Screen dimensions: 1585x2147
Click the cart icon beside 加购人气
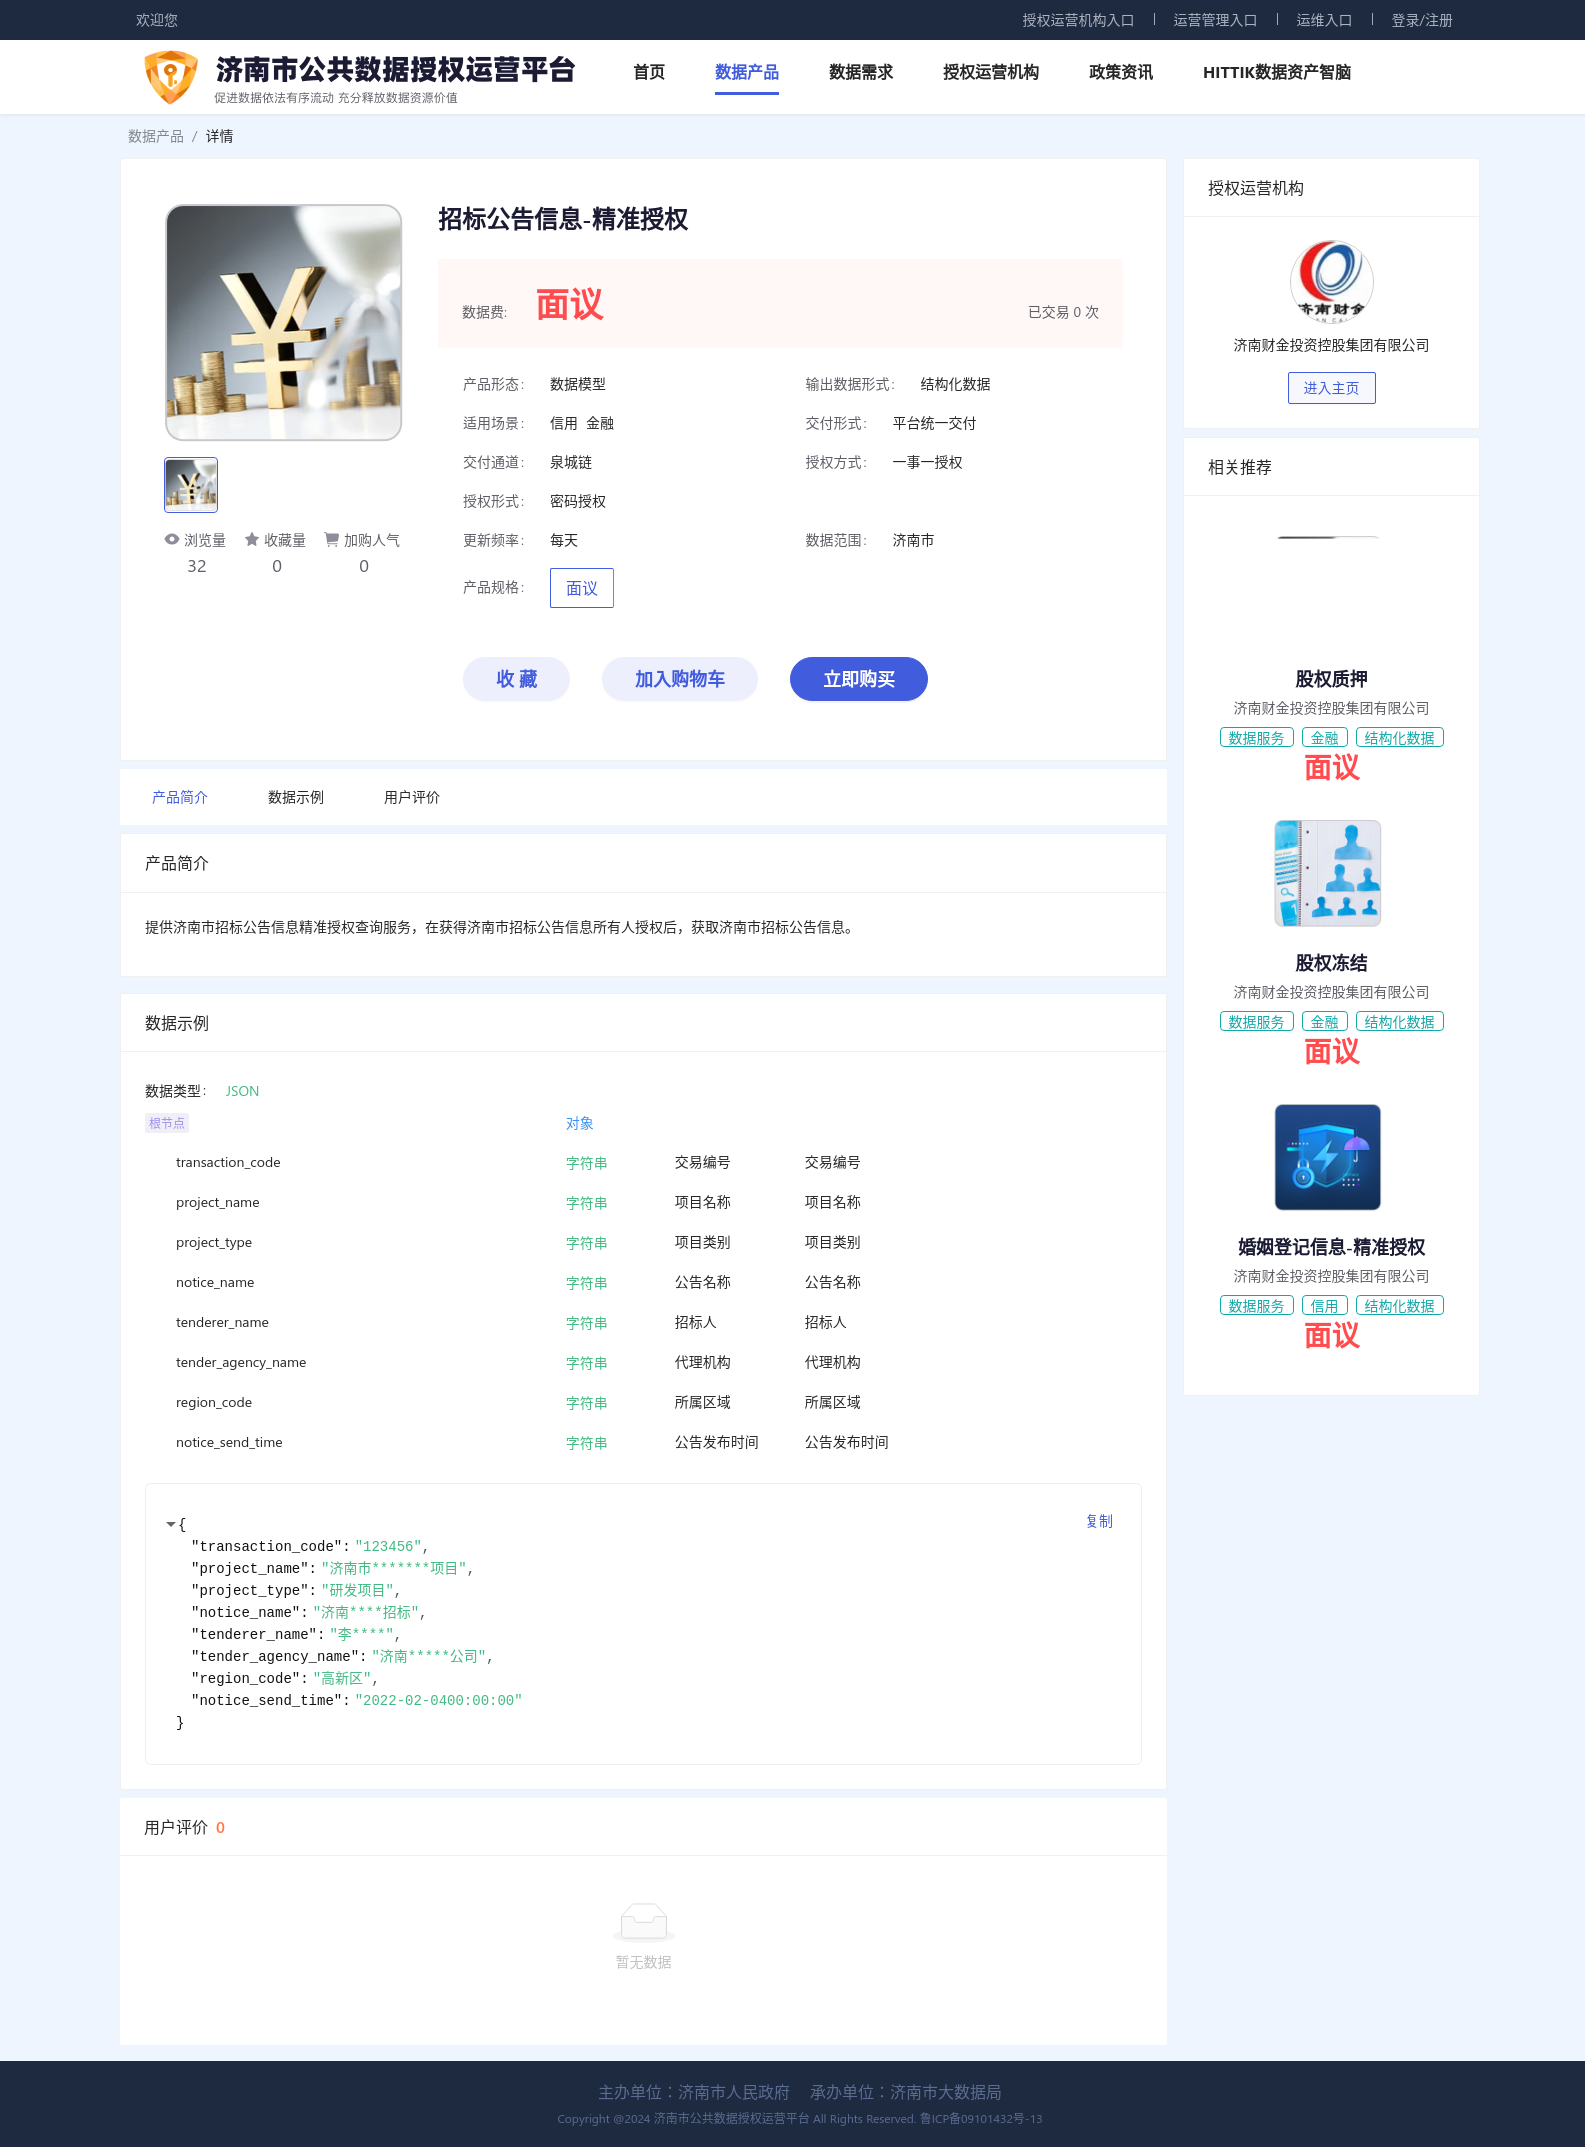pos(331,540)
